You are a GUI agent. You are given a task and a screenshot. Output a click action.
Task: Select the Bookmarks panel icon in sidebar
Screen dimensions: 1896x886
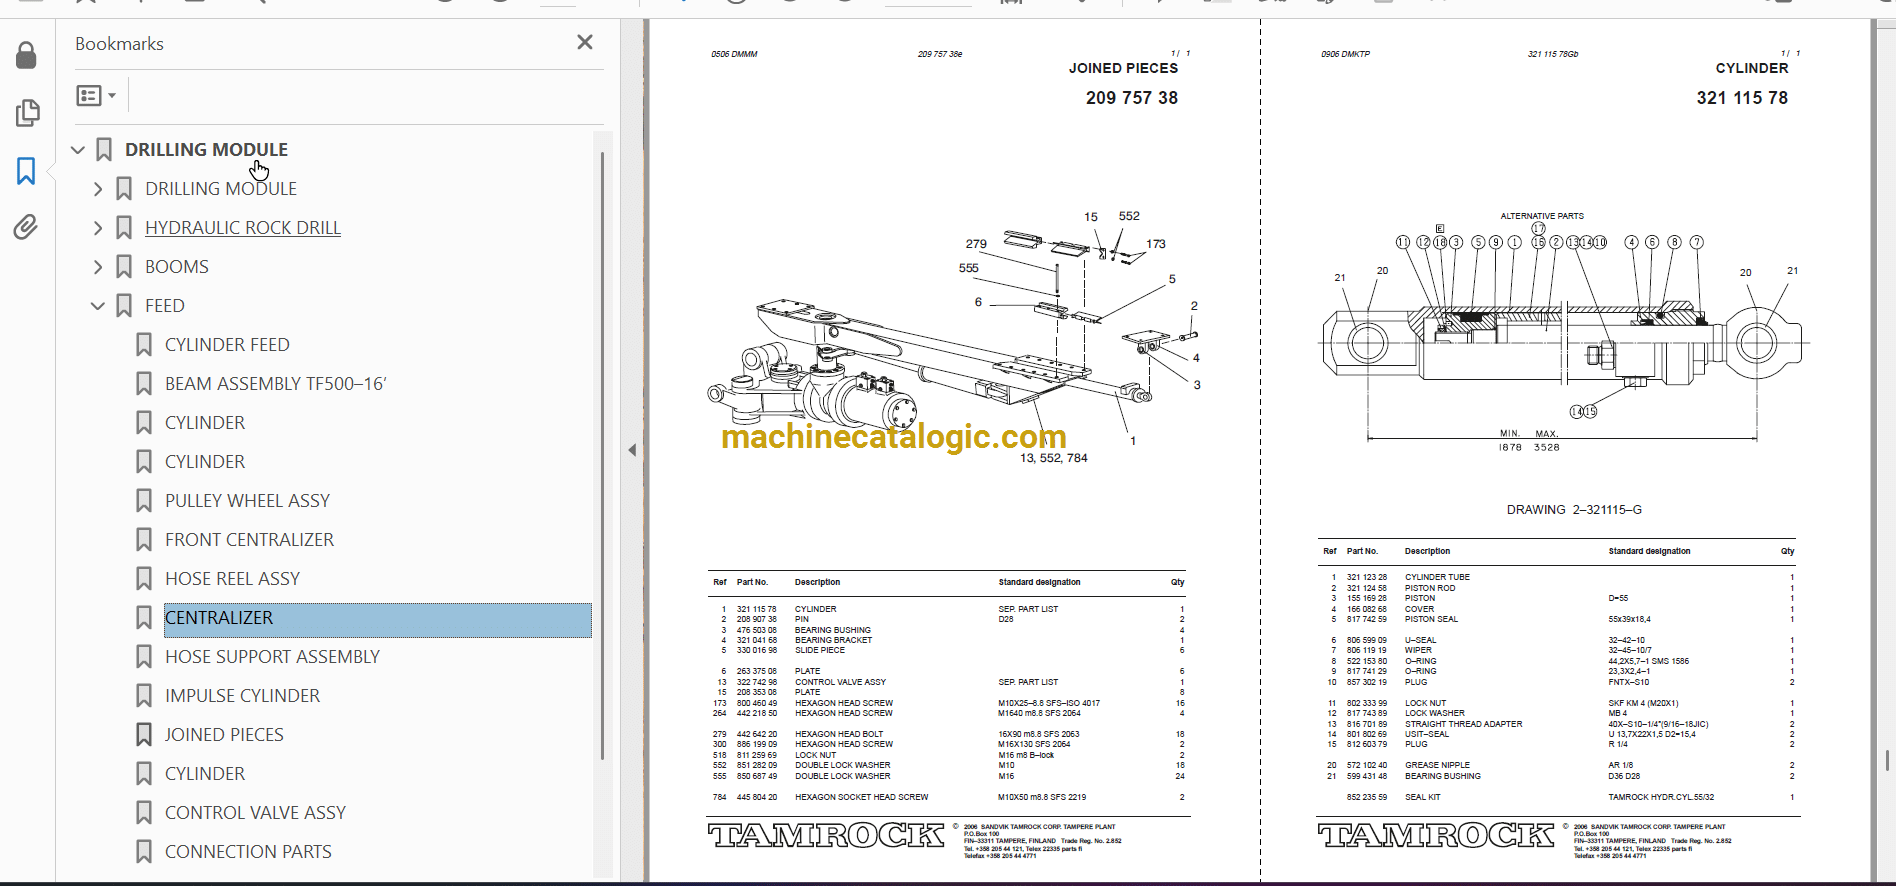click(x=27, y=171)
